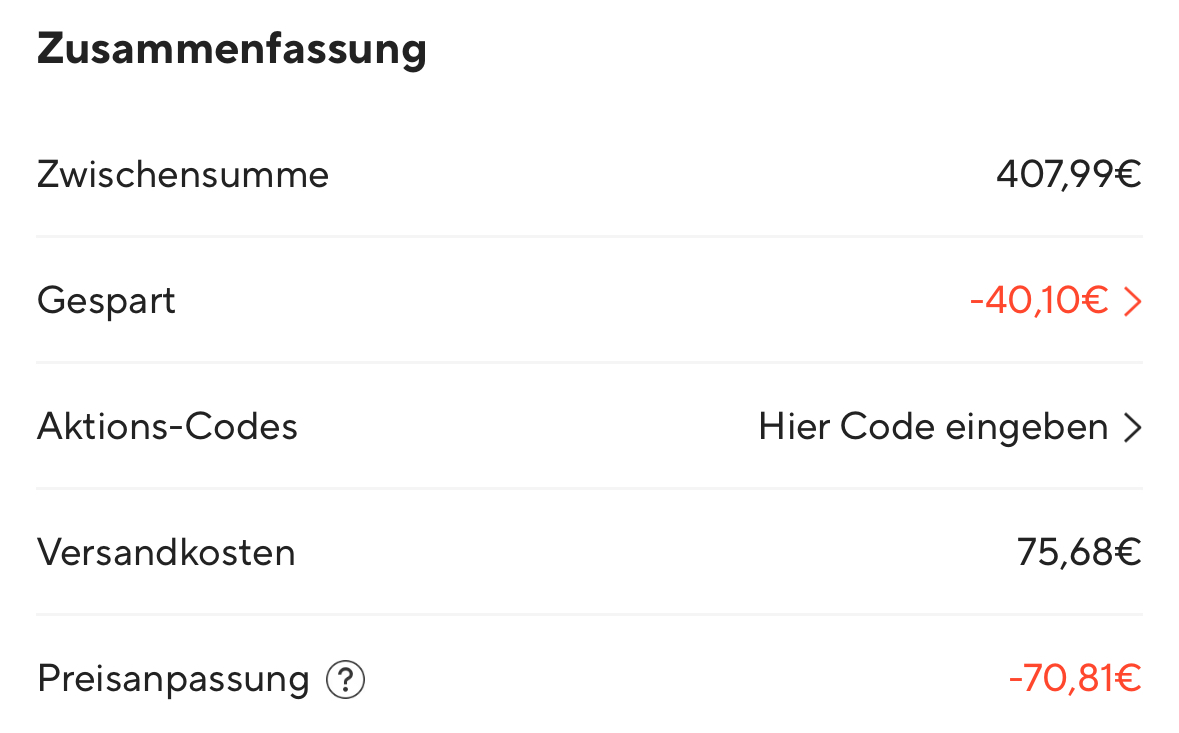Click divider line between Aktions-Codes and Versandkosten
Image resolution: width=1179 pixels, height=733 pixels.
[589, 488]
